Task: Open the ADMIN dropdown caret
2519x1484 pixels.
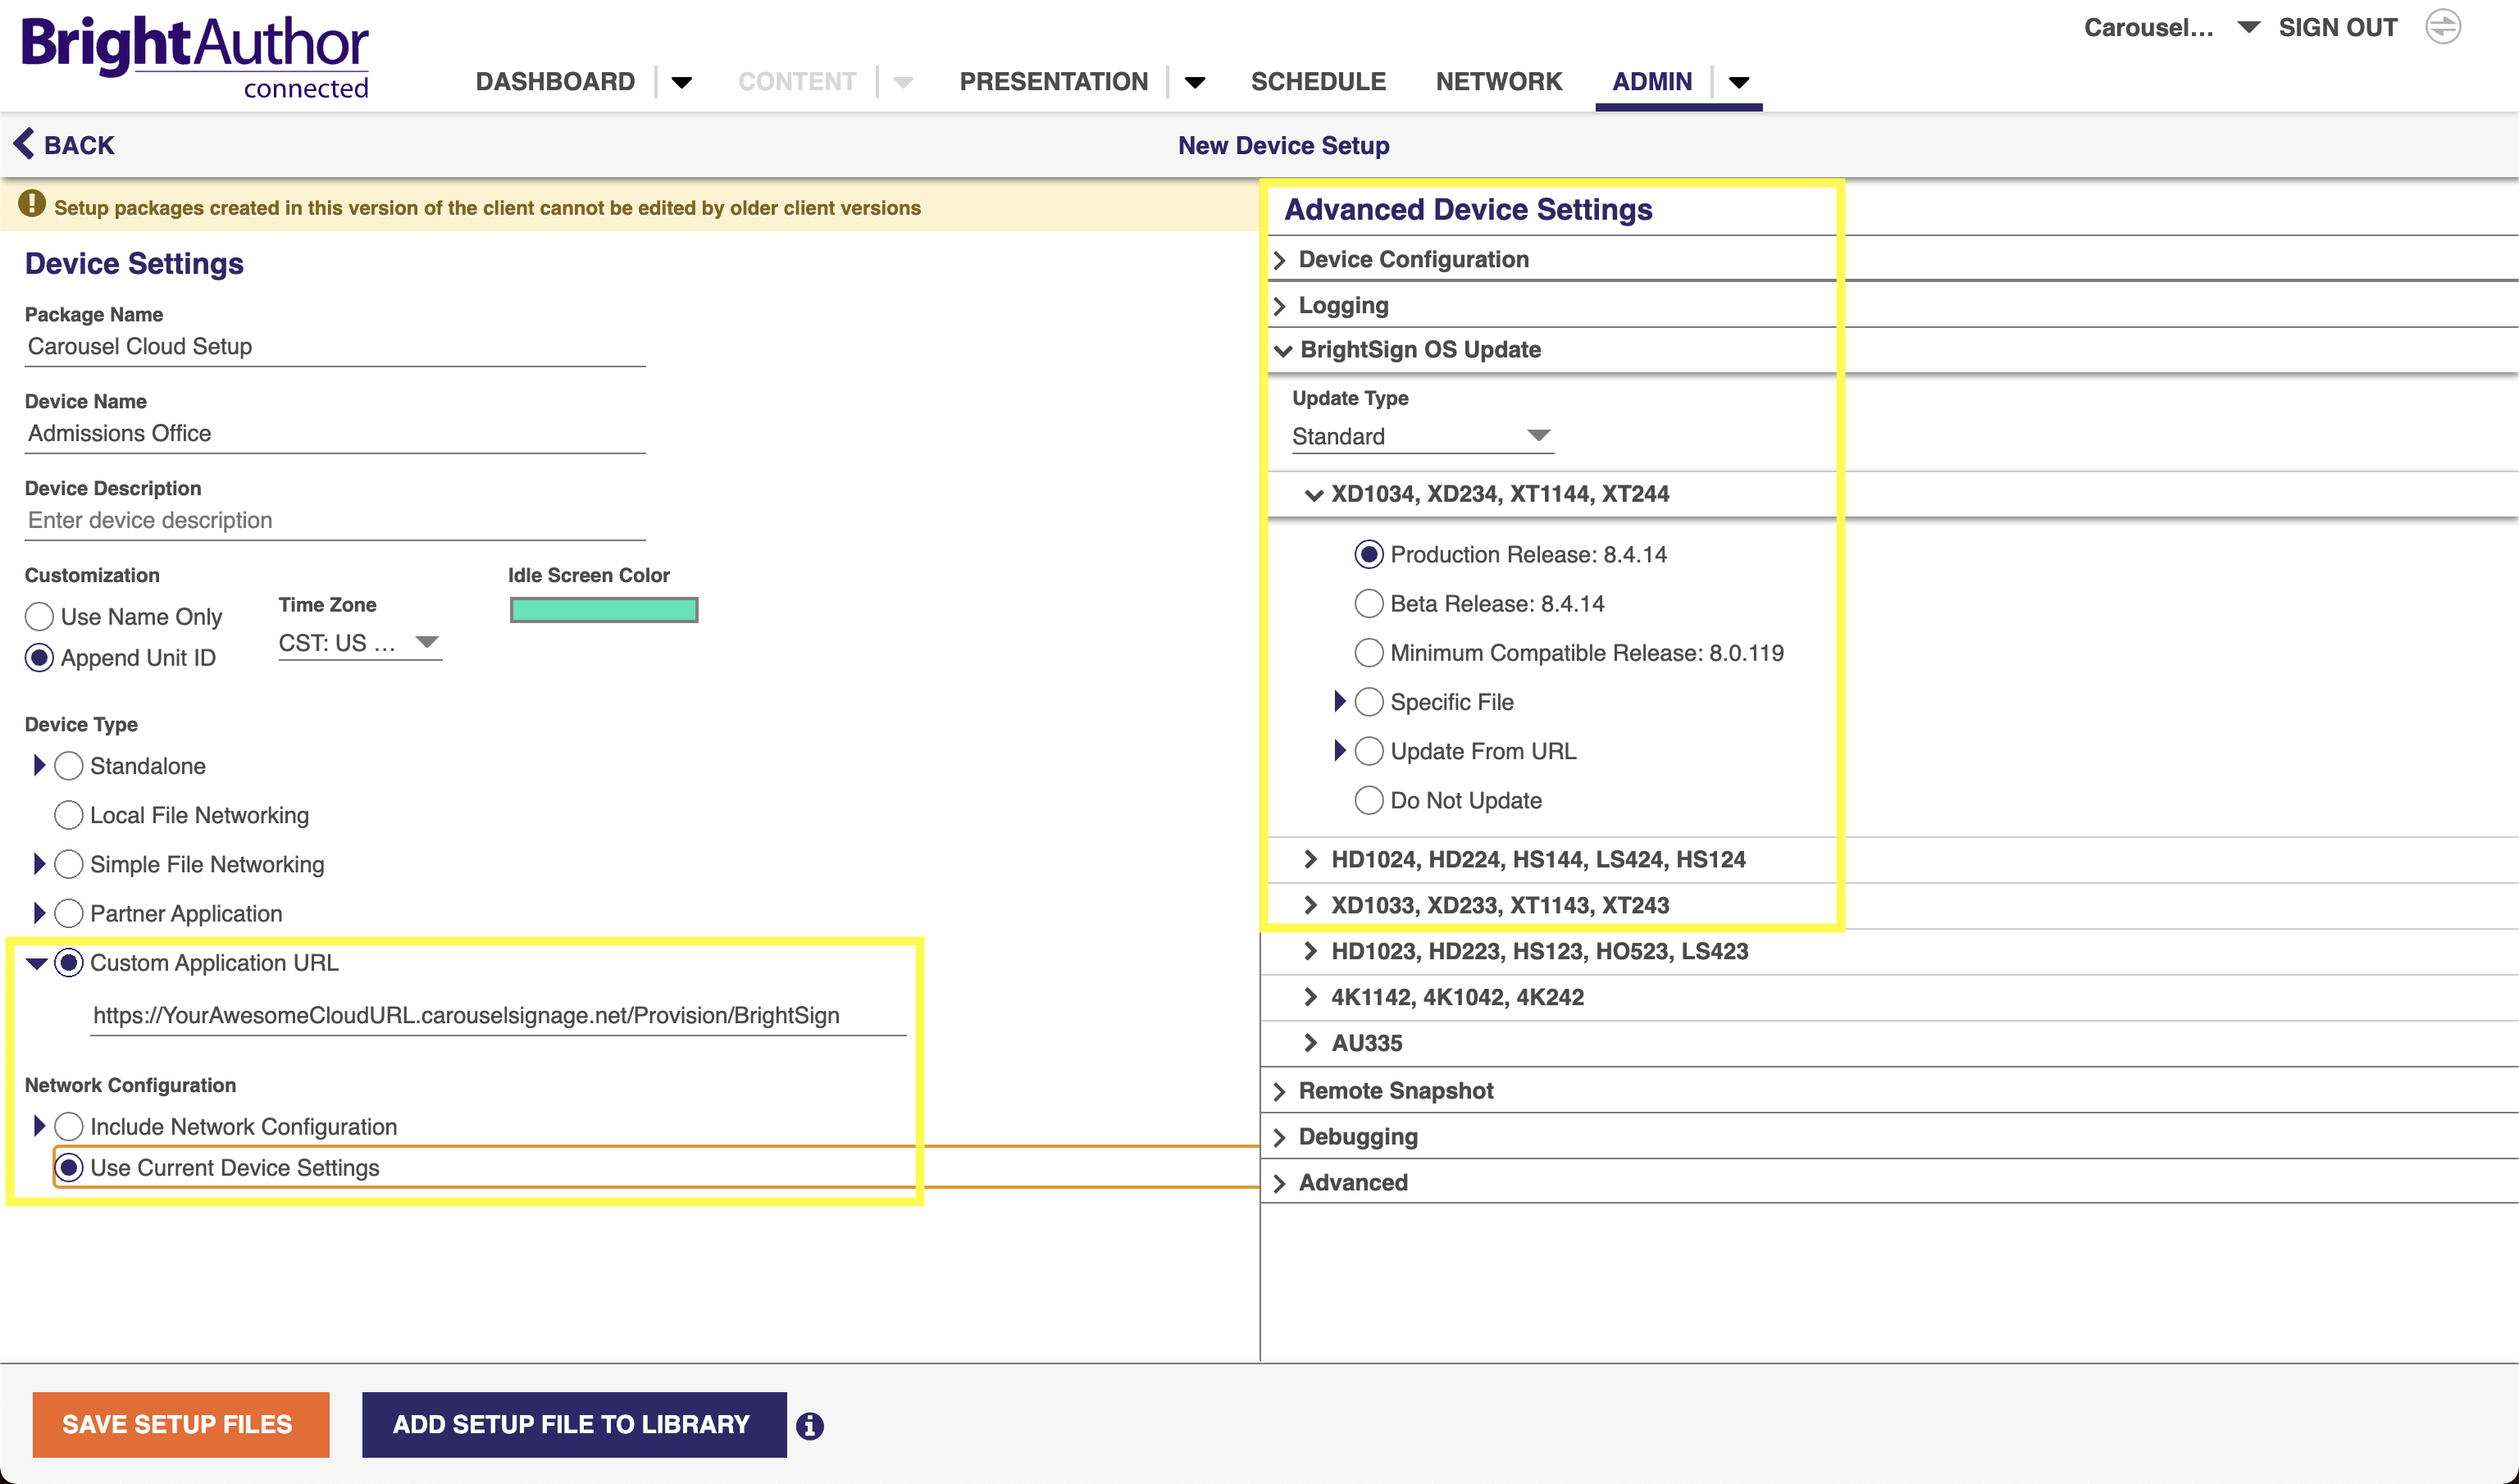Action: click(1739, 84)
